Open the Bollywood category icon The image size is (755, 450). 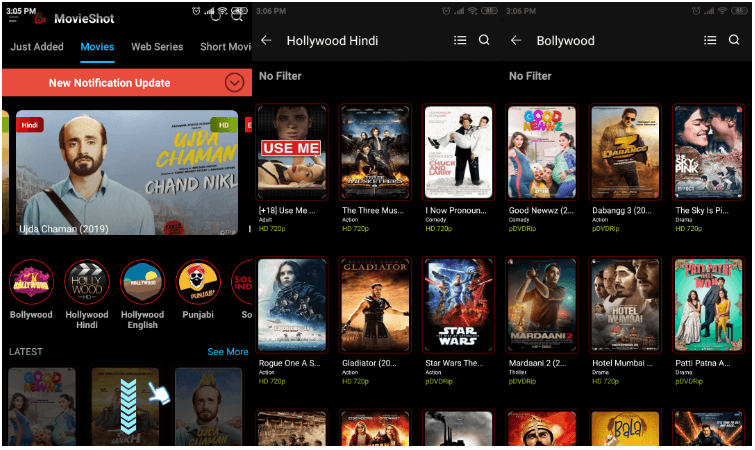tap(31, 282)
